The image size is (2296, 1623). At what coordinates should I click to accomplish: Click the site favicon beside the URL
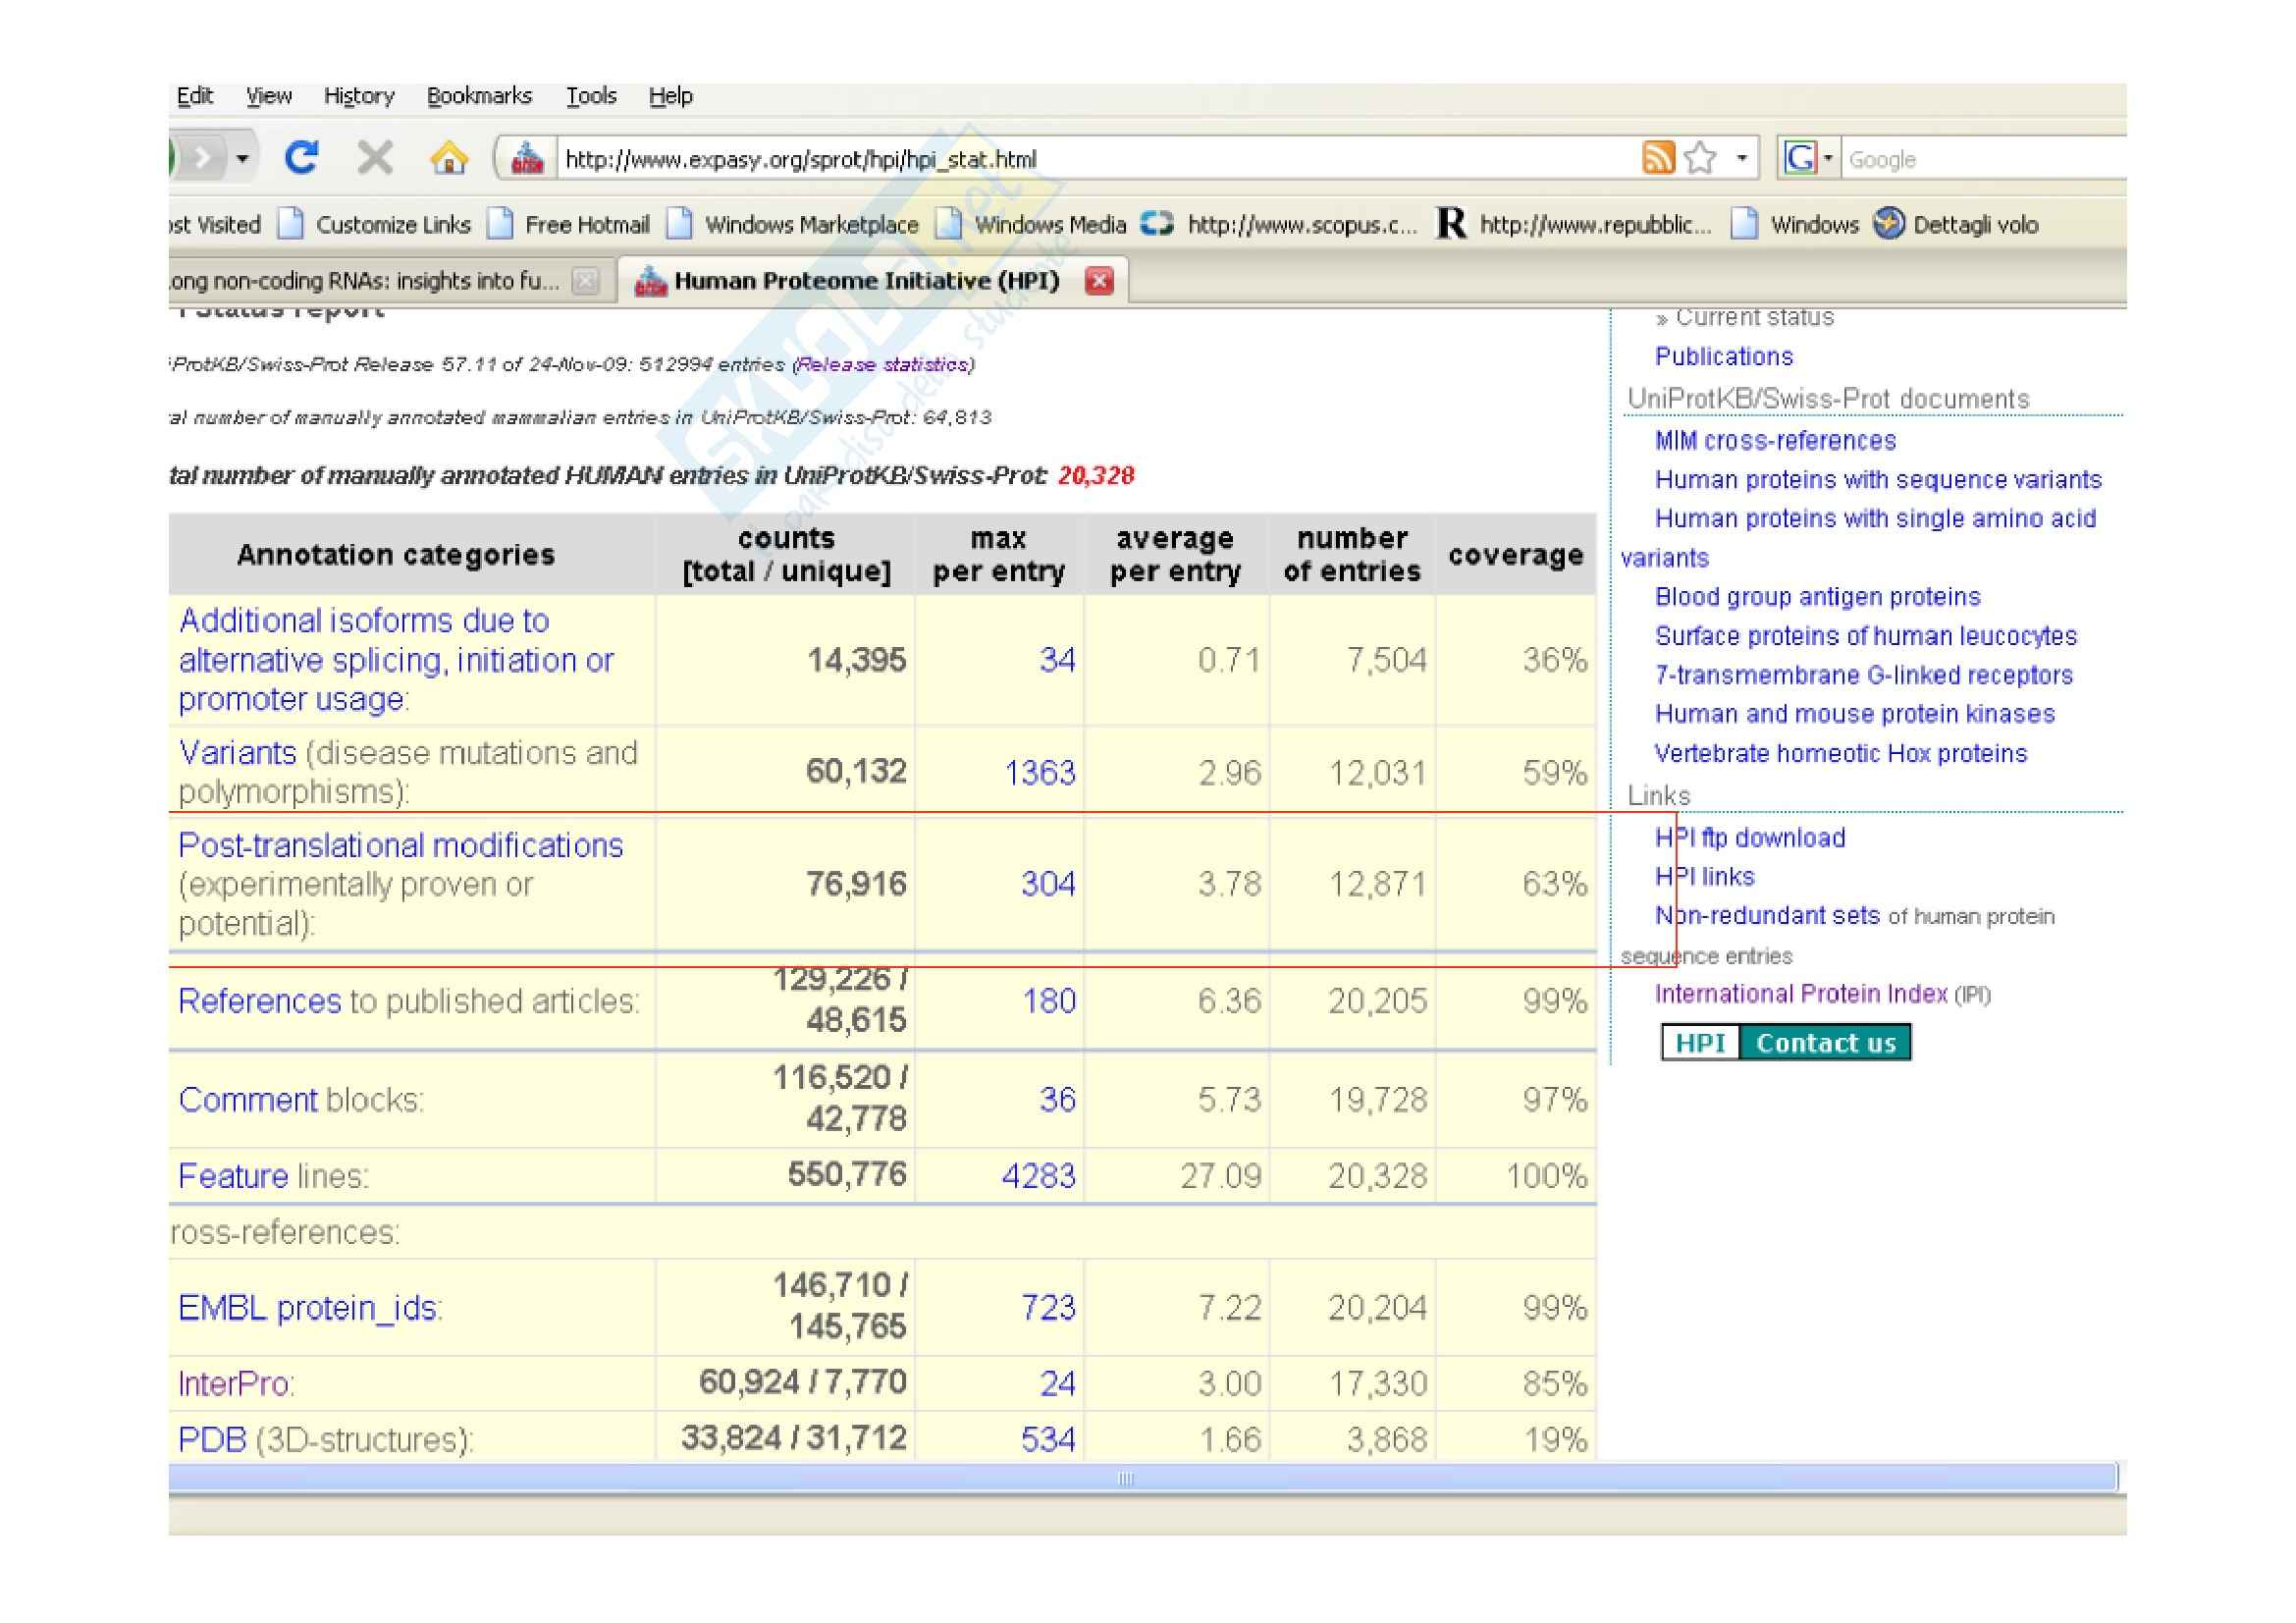pyautogui.click(x=527, y=158)
